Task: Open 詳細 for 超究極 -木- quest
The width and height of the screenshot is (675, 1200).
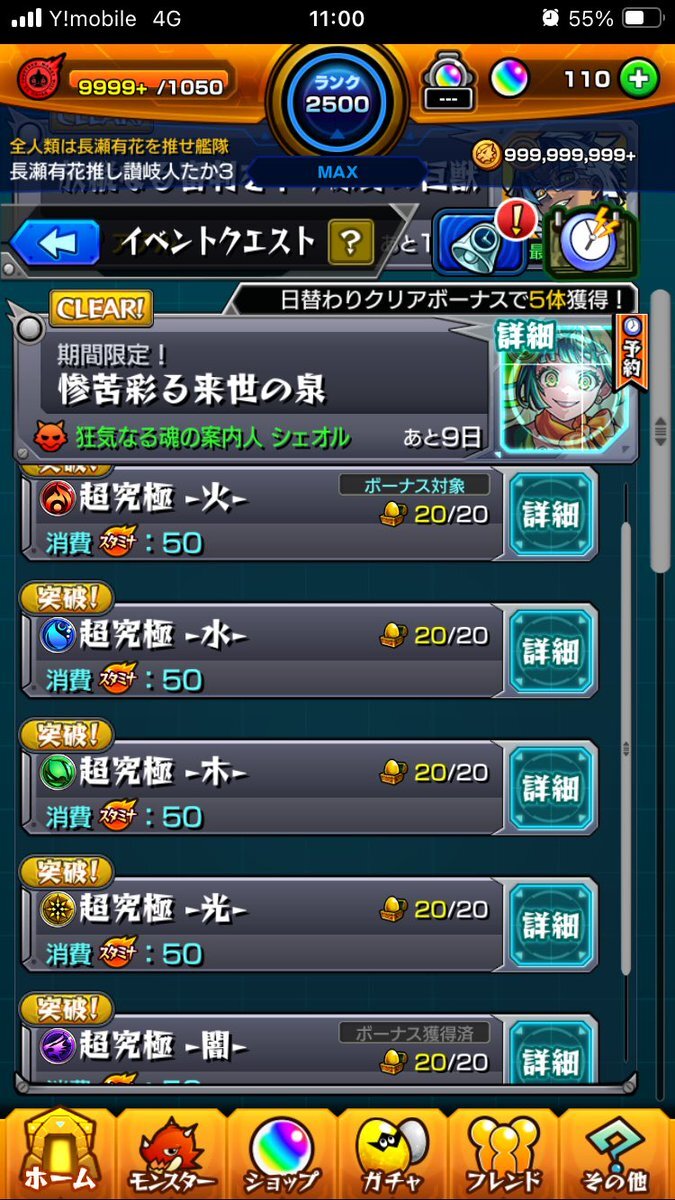Action: click(552, 787)
